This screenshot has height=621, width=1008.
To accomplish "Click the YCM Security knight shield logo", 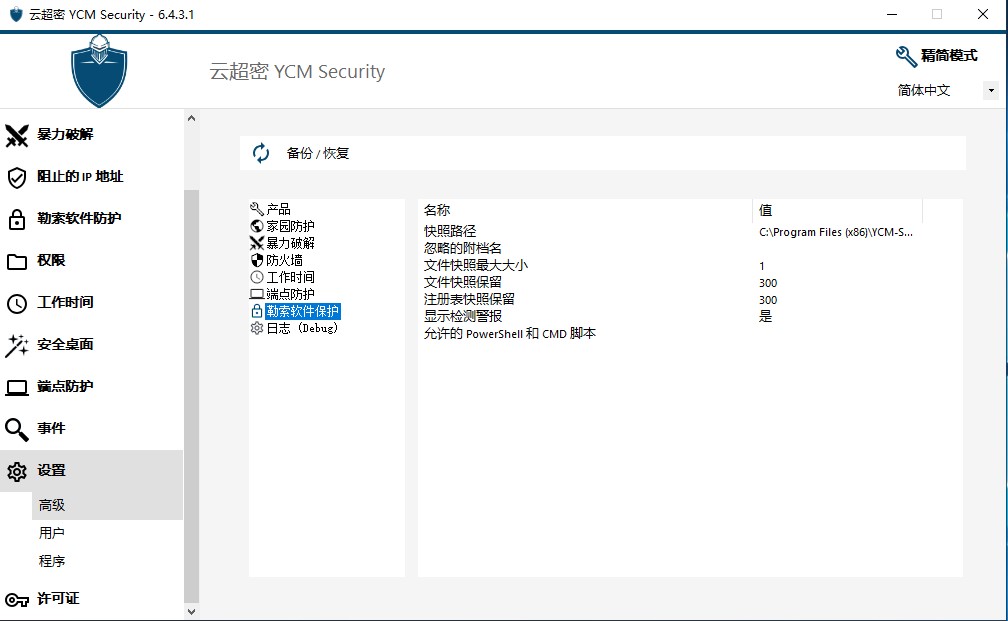I will point(99,71).
